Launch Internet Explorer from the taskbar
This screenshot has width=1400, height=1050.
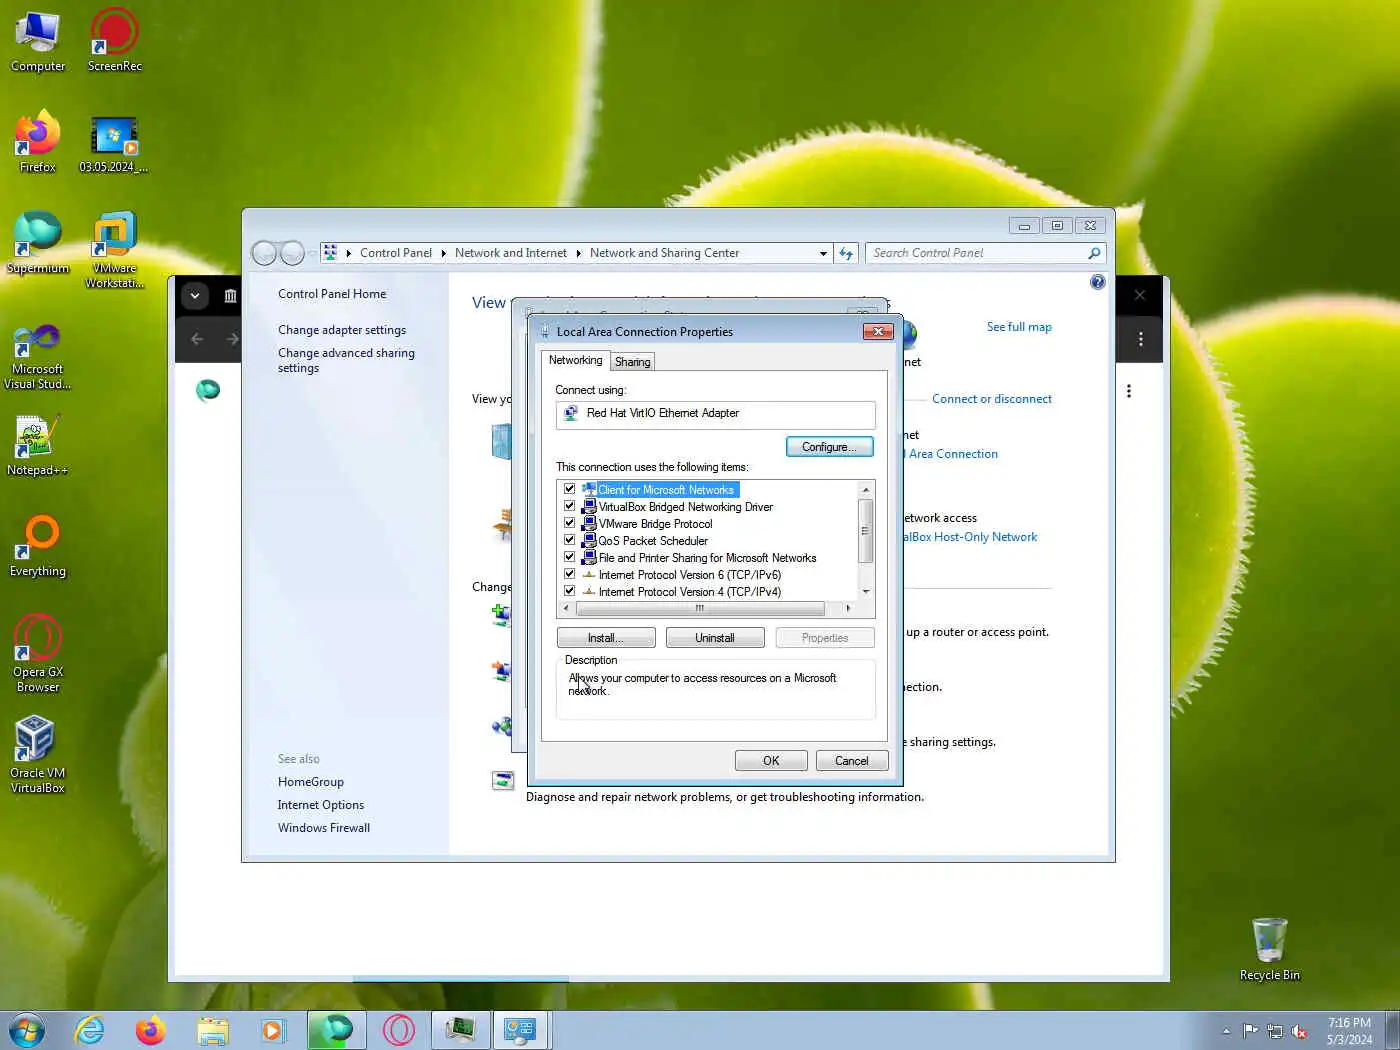(x=90, y=1030)
